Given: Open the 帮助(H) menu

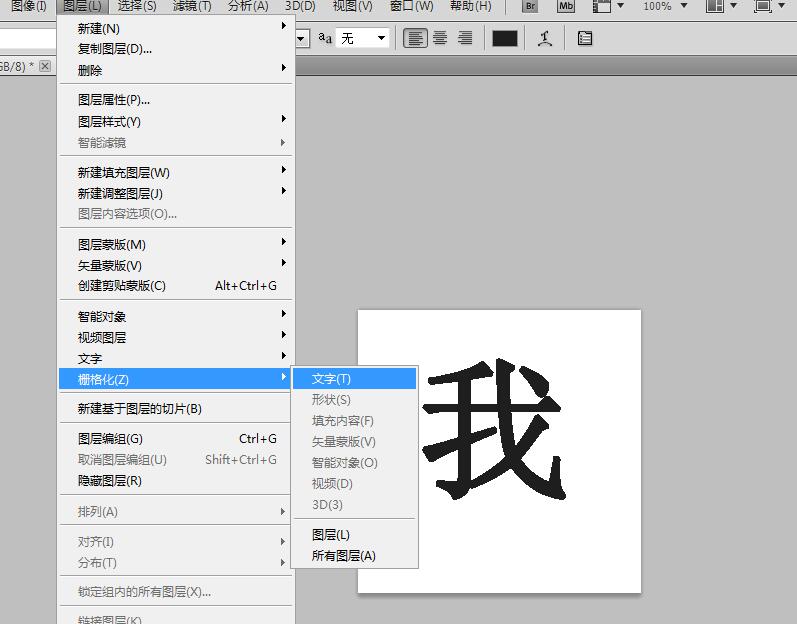Looking at the screenshot, I should tap(471, 6).
